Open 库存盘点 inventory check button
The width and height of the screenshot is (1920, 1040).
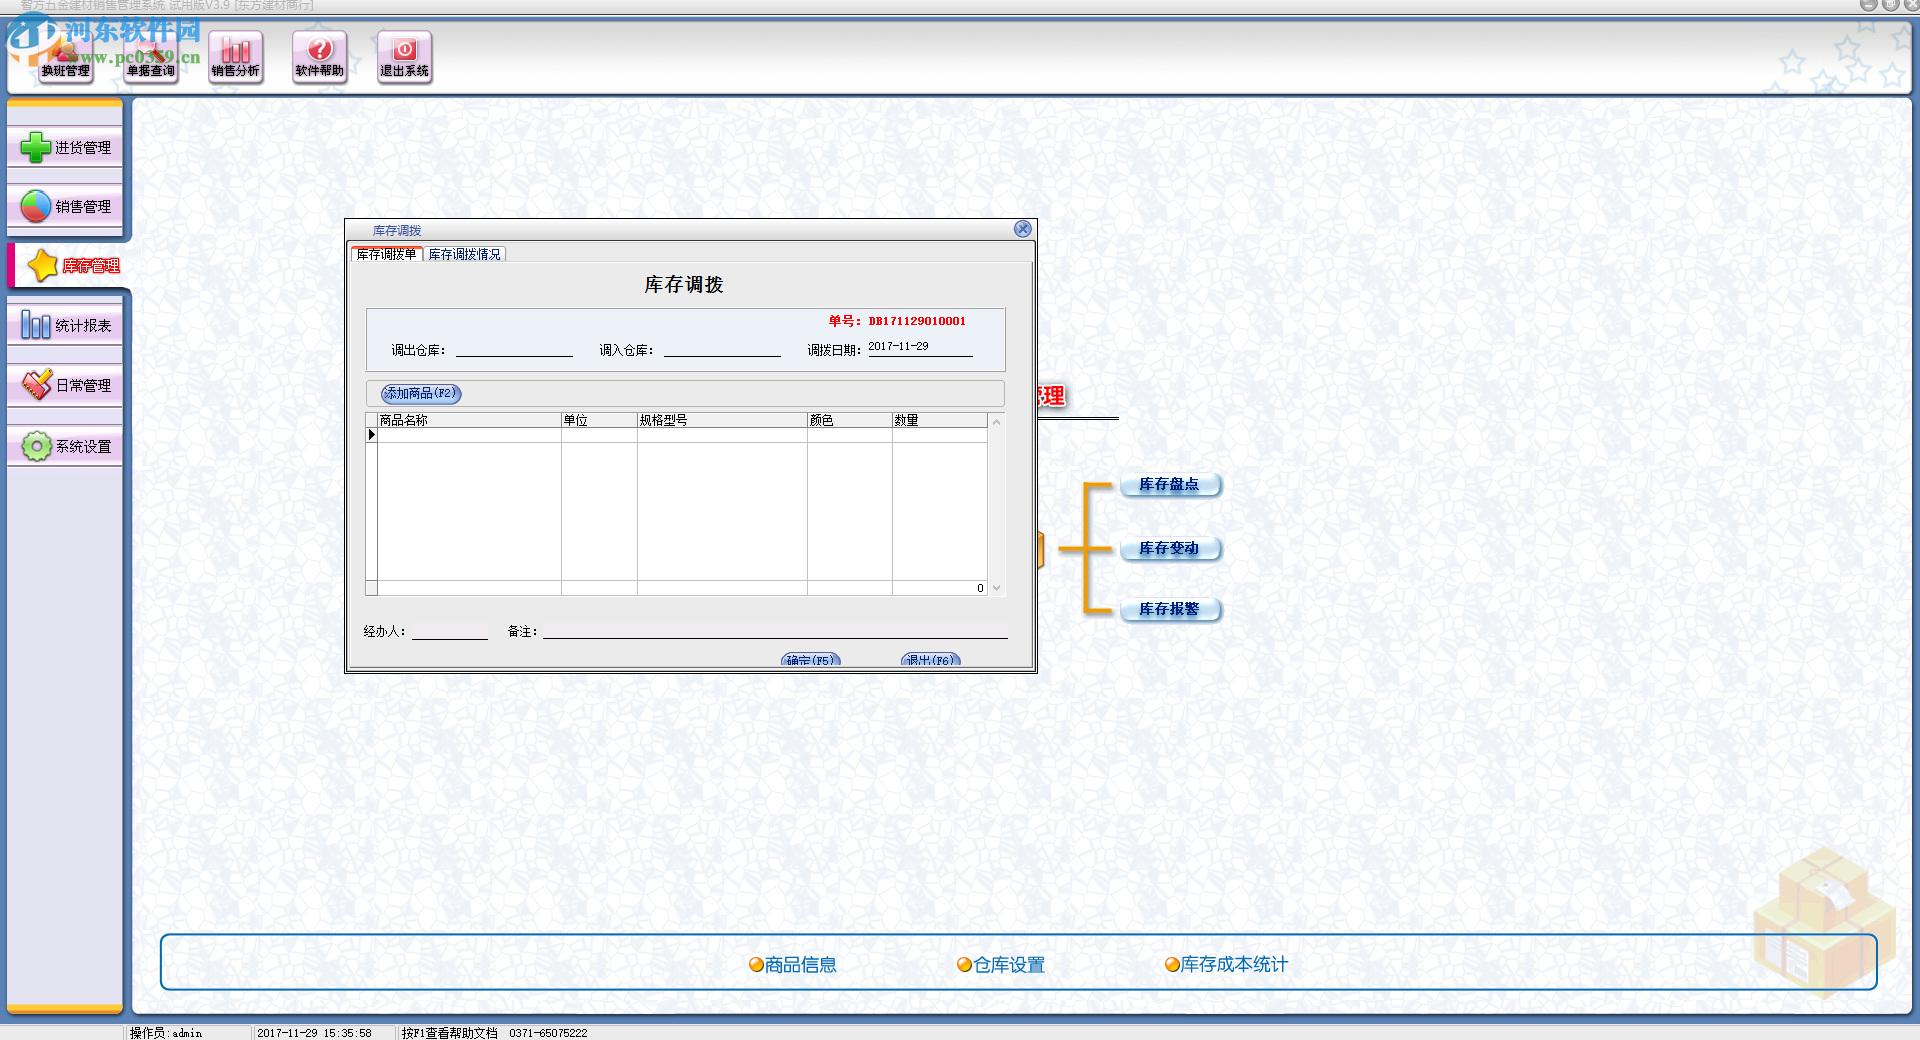pyautogui.click(x=1169, y=485)
